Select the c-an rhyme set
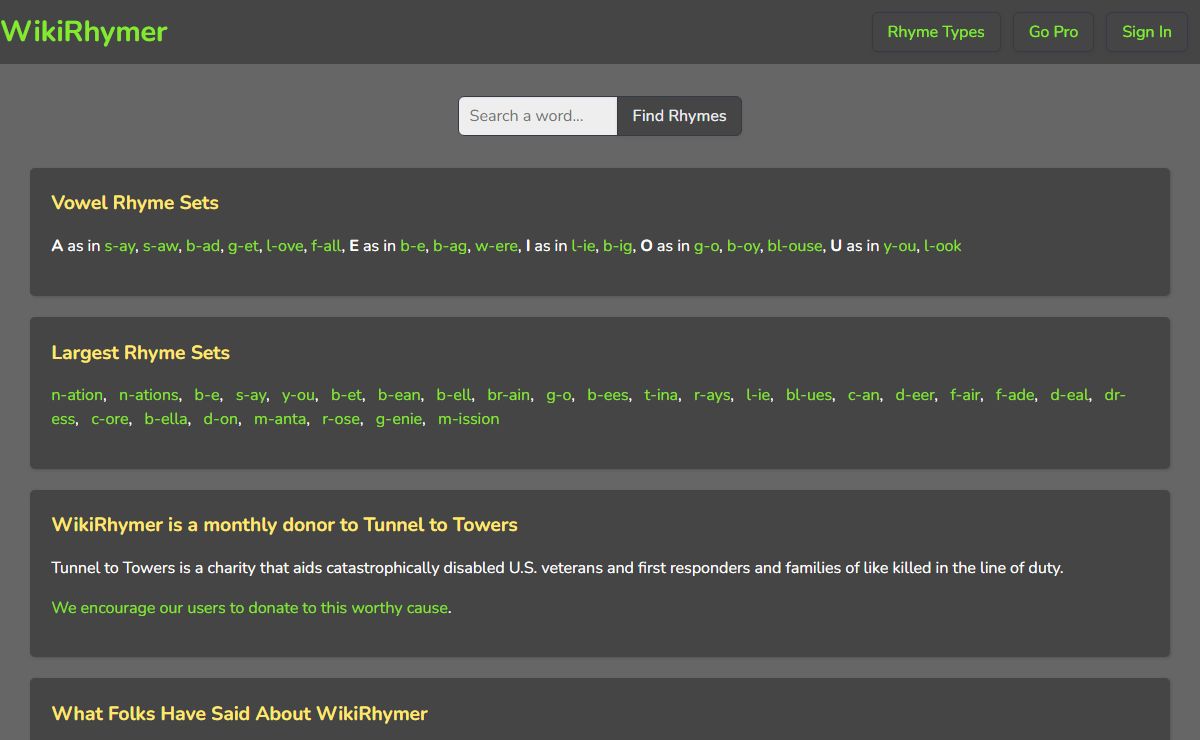1200x740 pixels. click(864, 395)
